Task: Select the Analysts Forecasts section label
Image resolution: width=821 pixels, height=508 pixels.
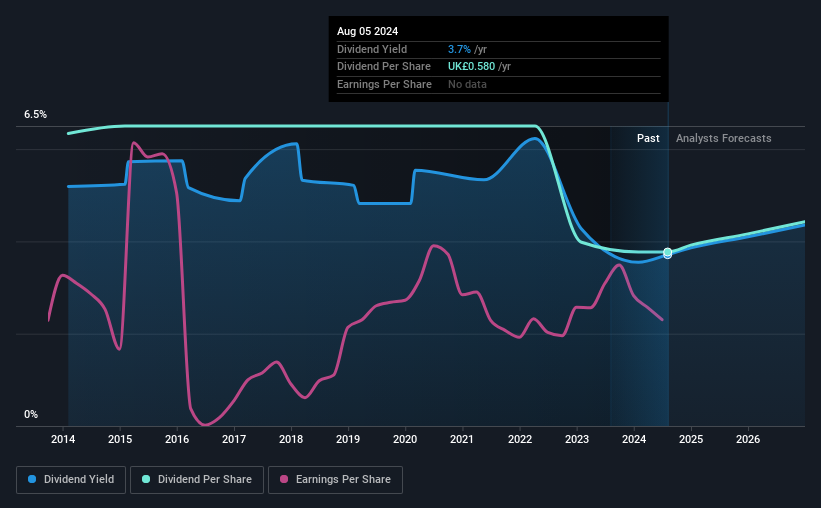Action: [x=724, y=138]
